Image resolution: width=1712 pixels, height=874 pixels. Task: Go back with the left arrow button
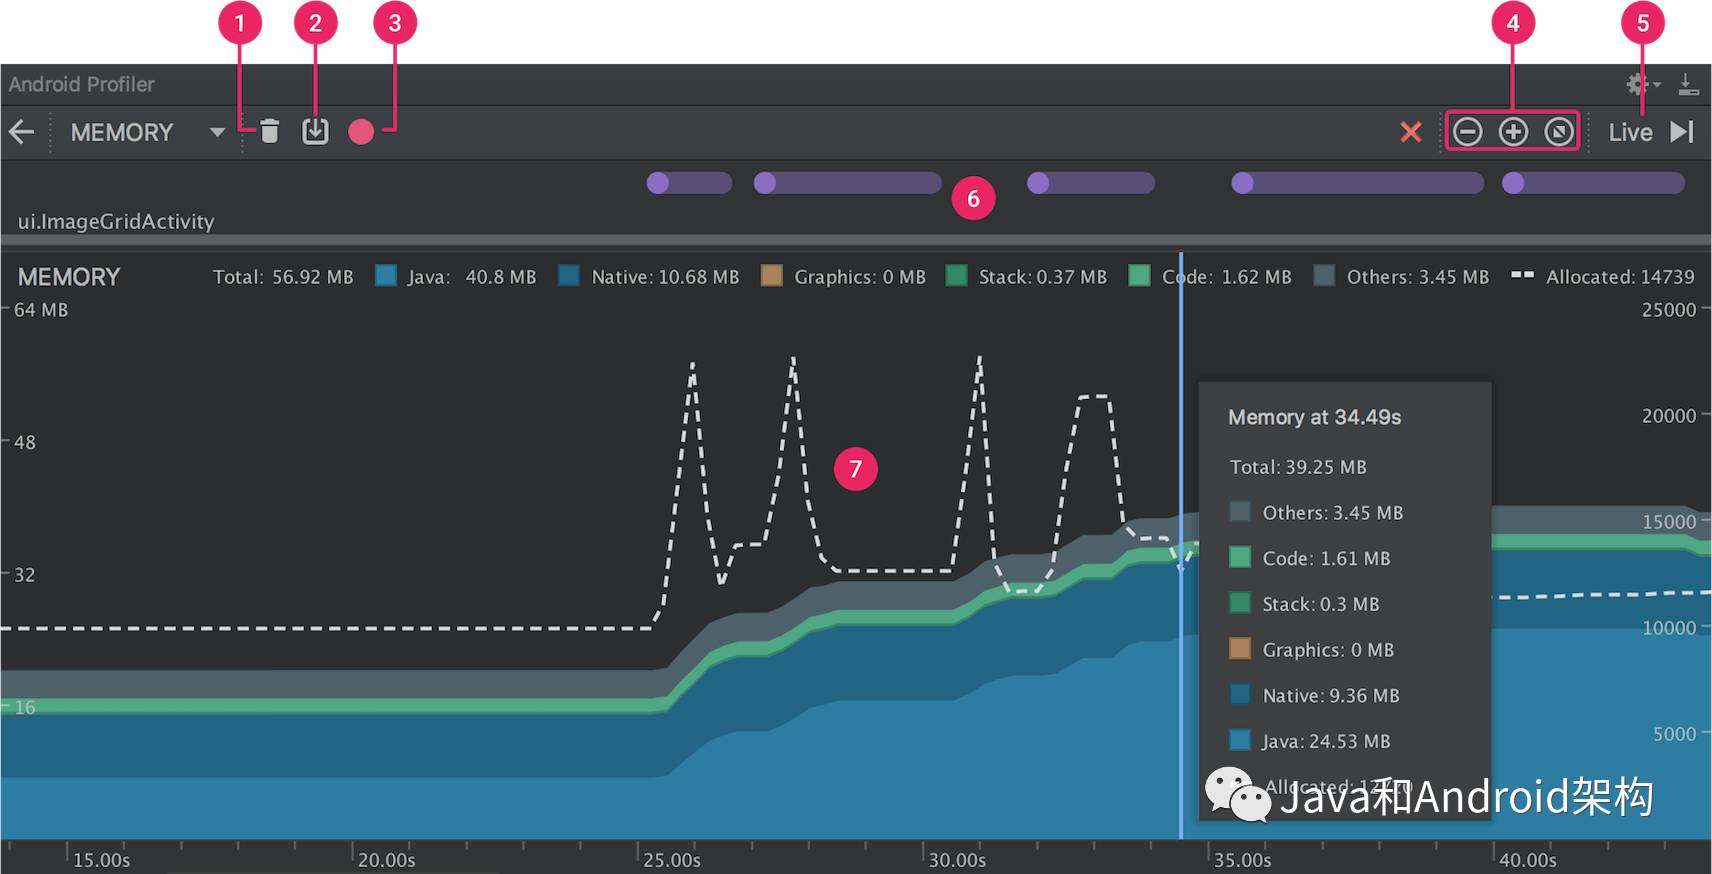[21, 132]
